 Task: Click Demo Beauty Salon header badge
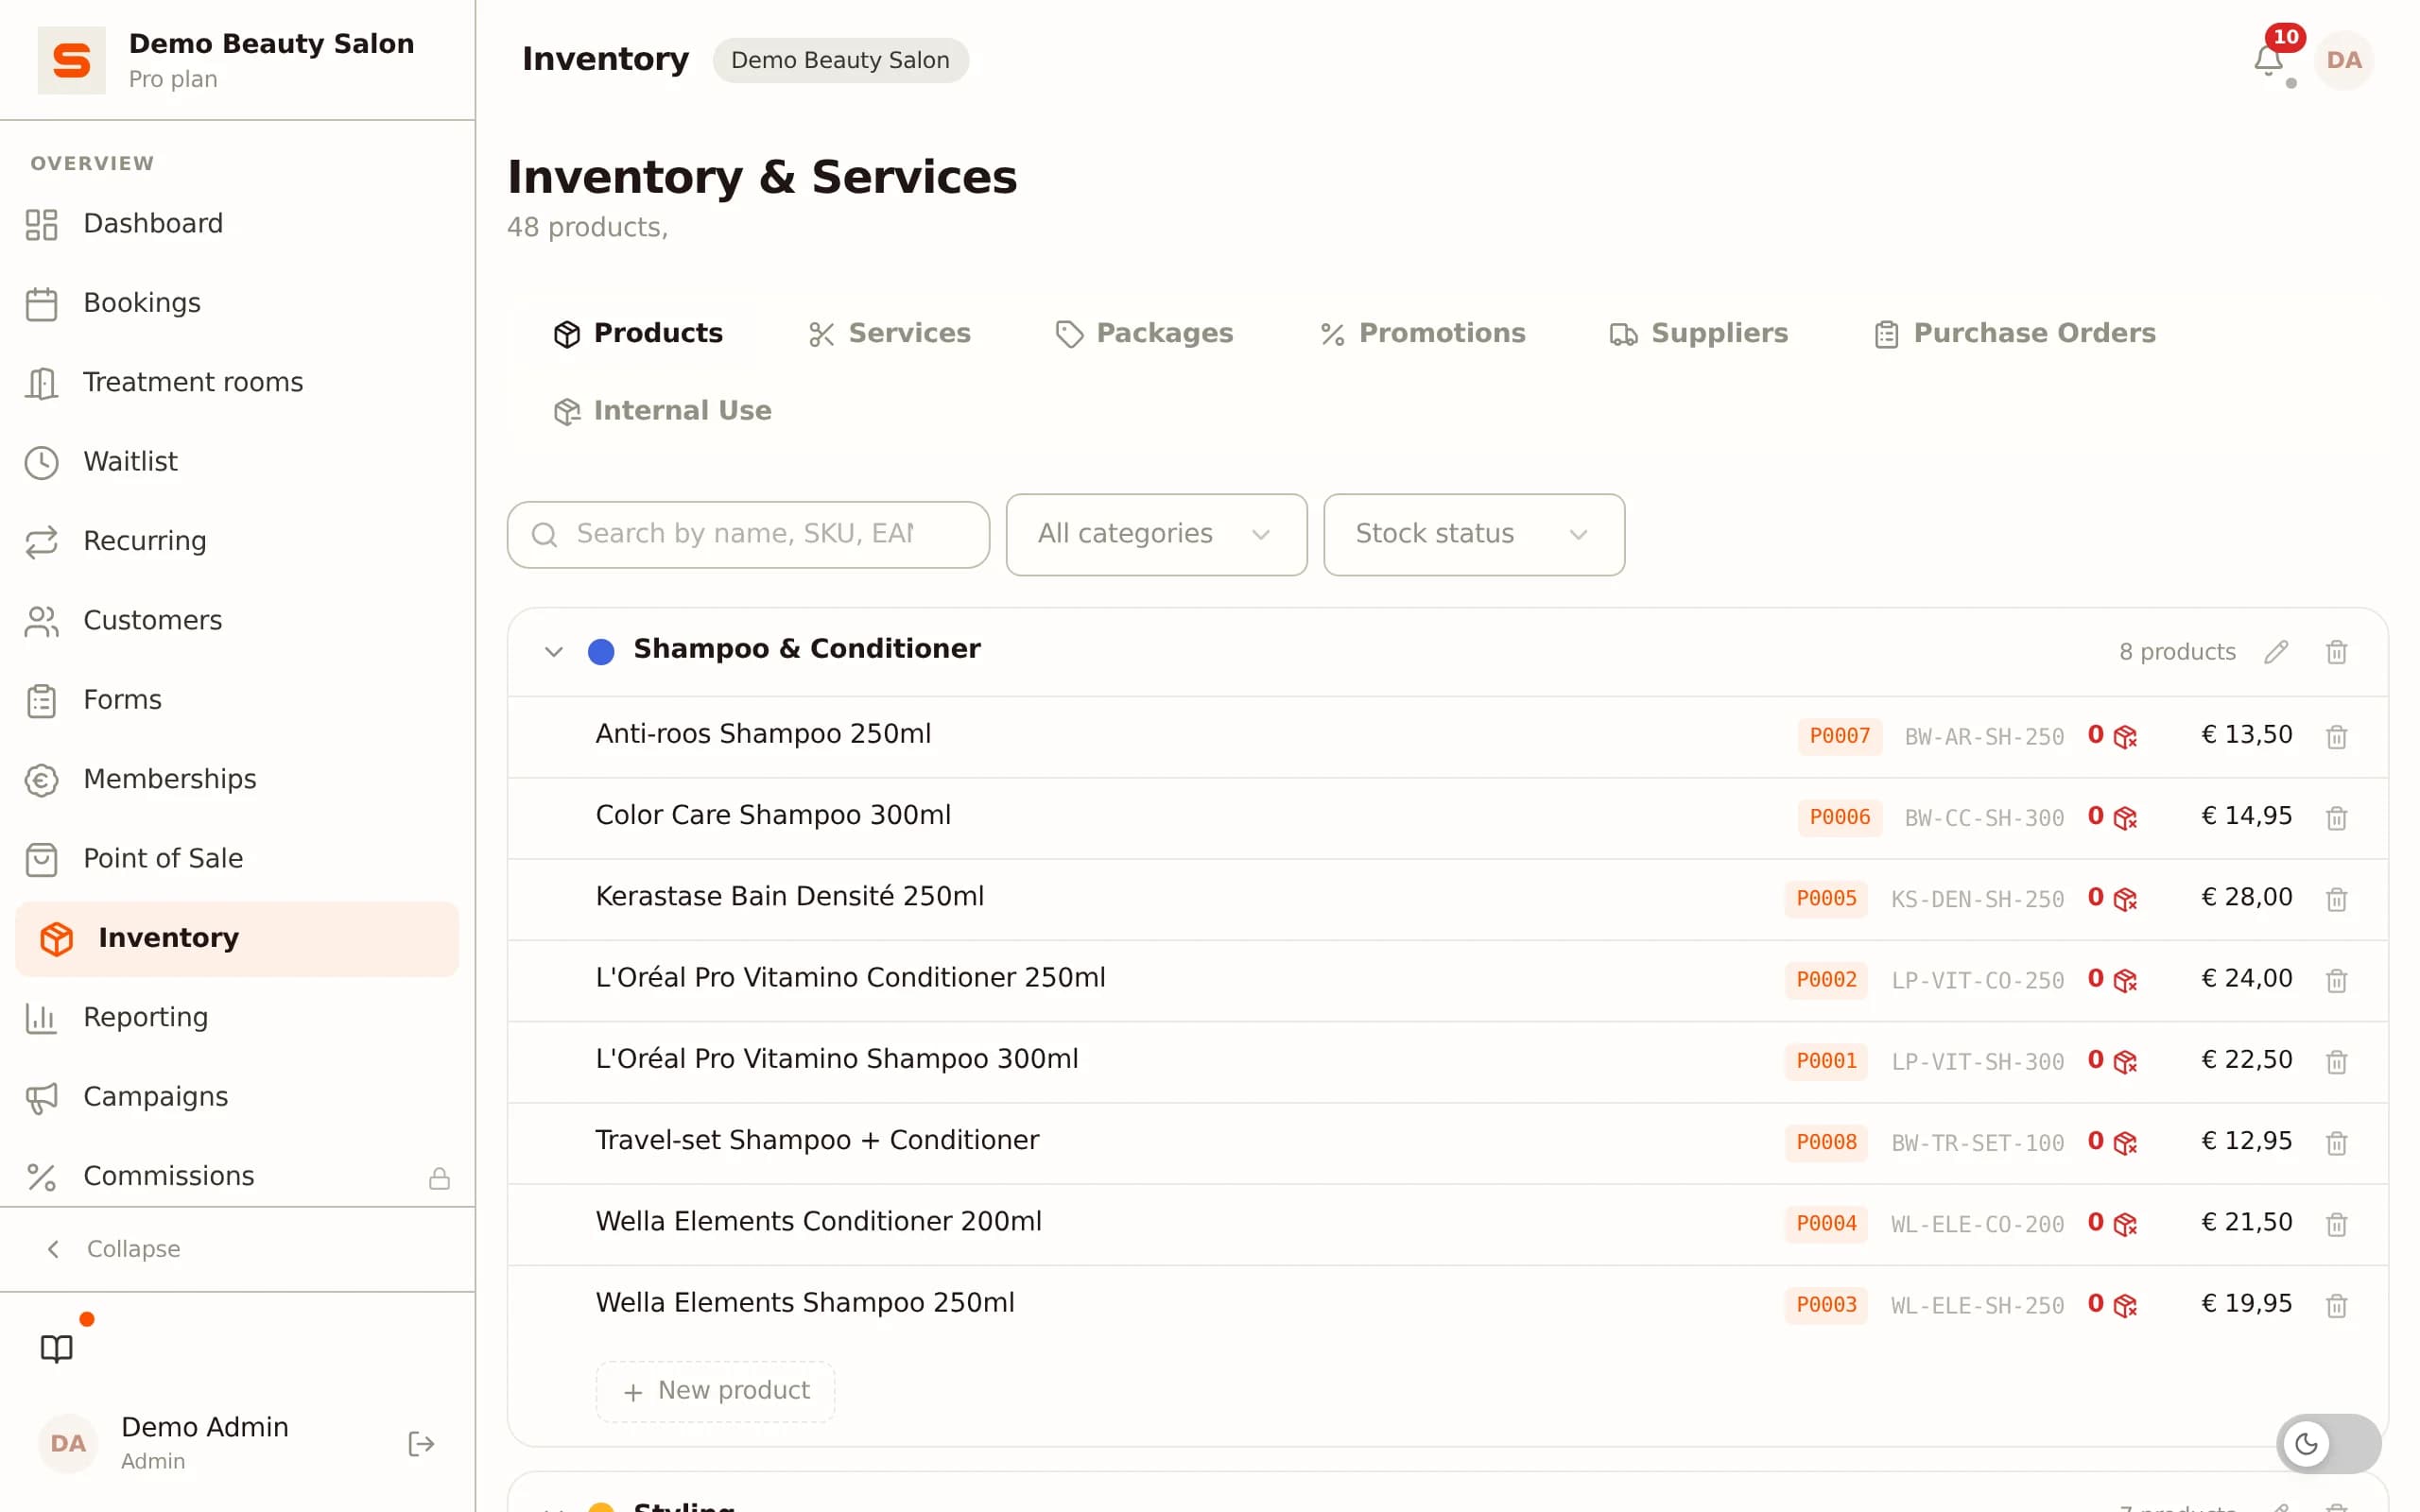[840, 60]
